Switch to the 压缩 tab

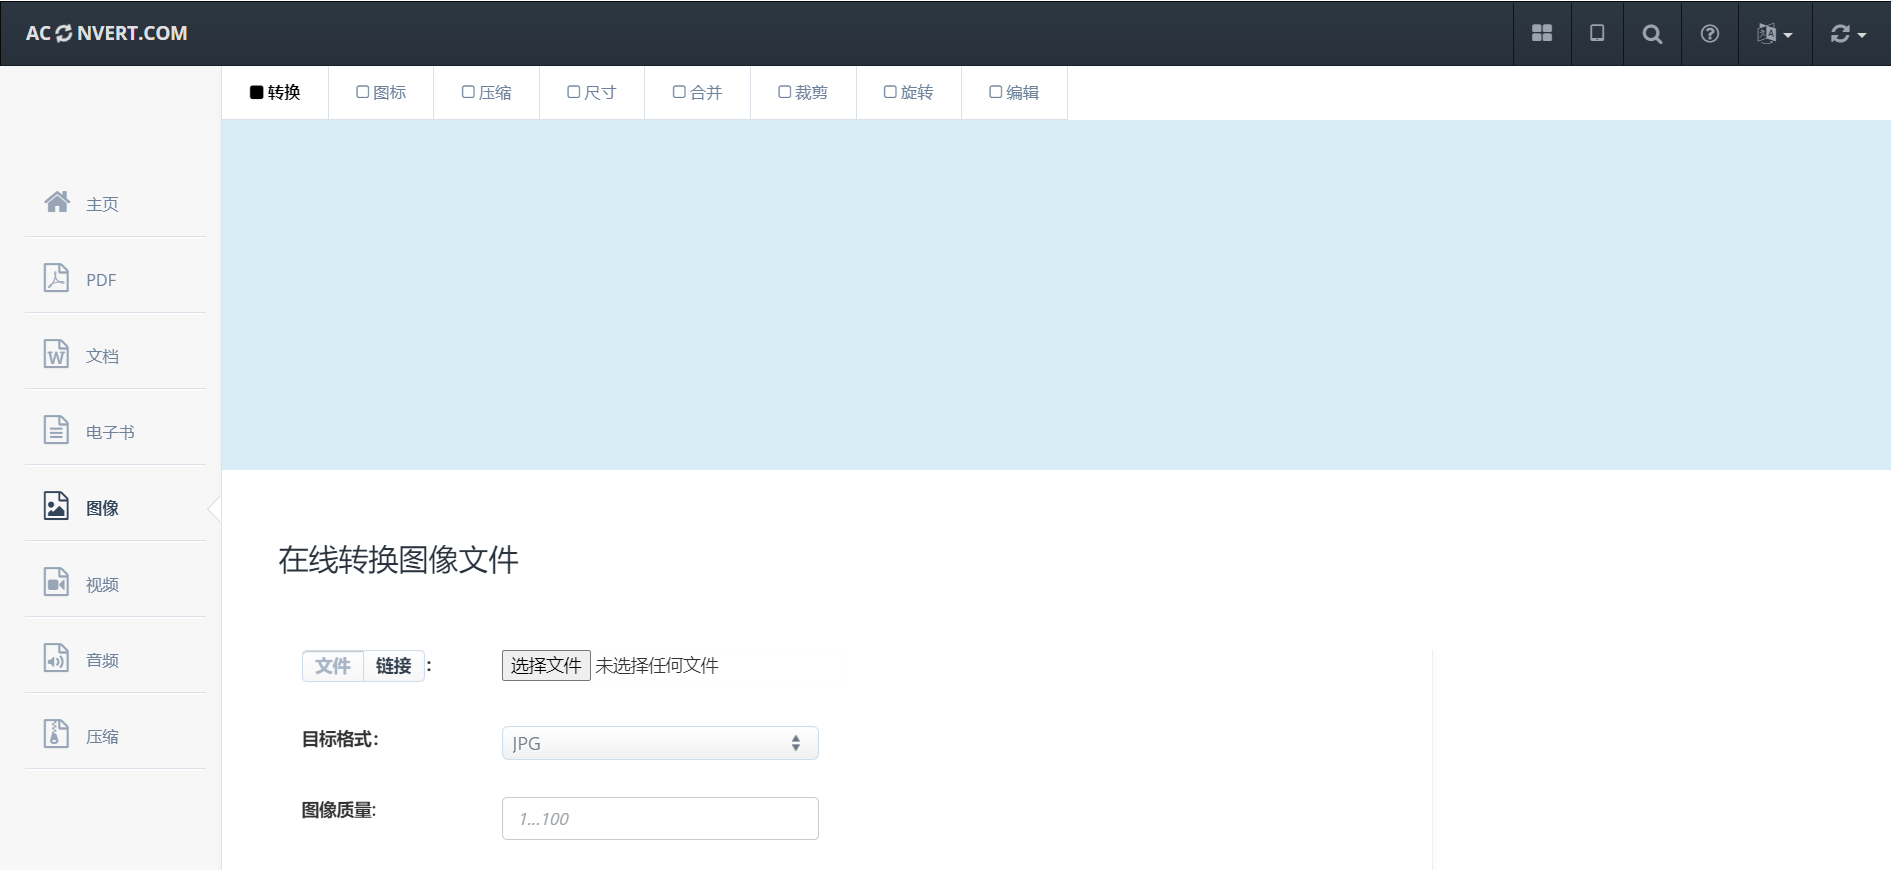coord(486,92)
